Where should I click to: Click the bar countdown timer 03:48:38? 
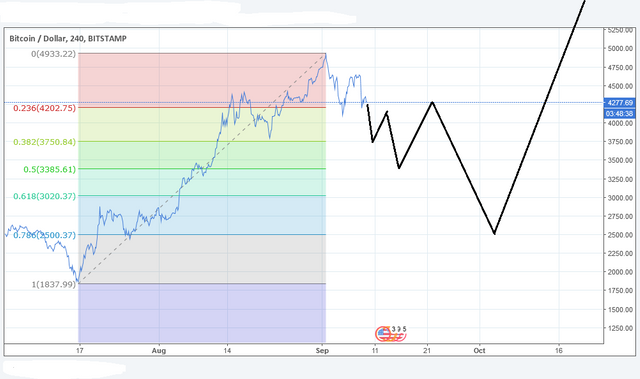point(620,113)
